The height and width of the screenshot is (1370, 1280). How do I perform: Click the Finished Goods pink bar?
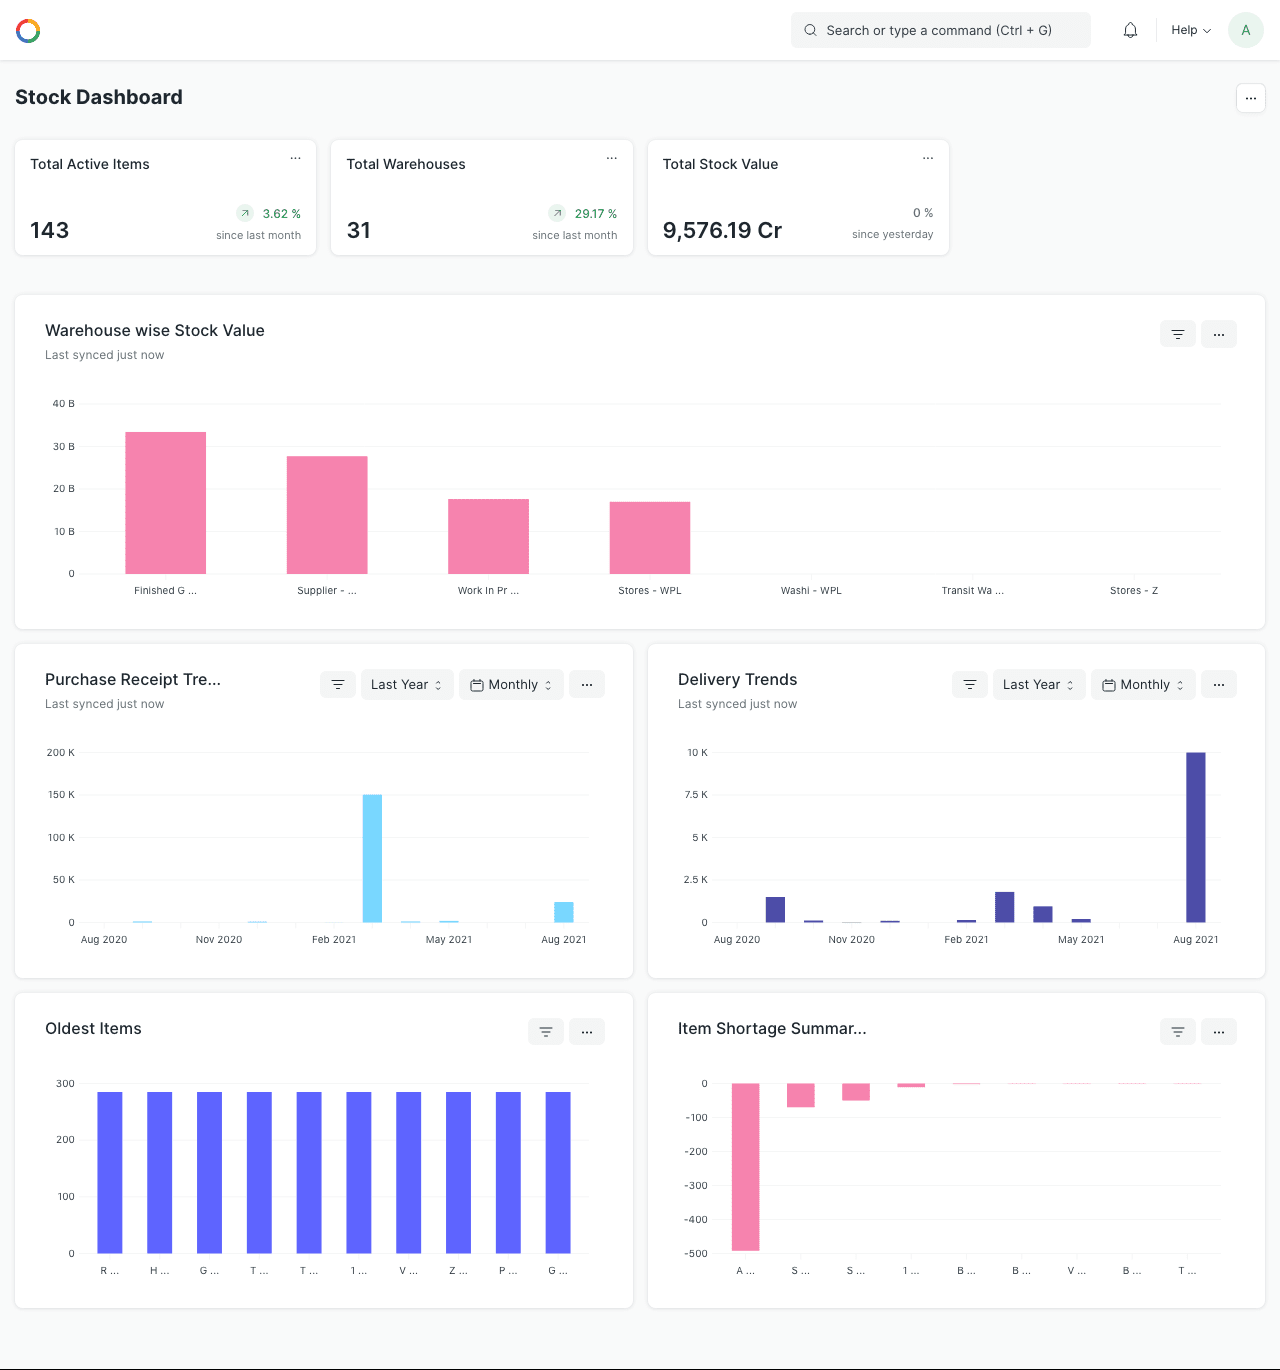tap(166, 503)
